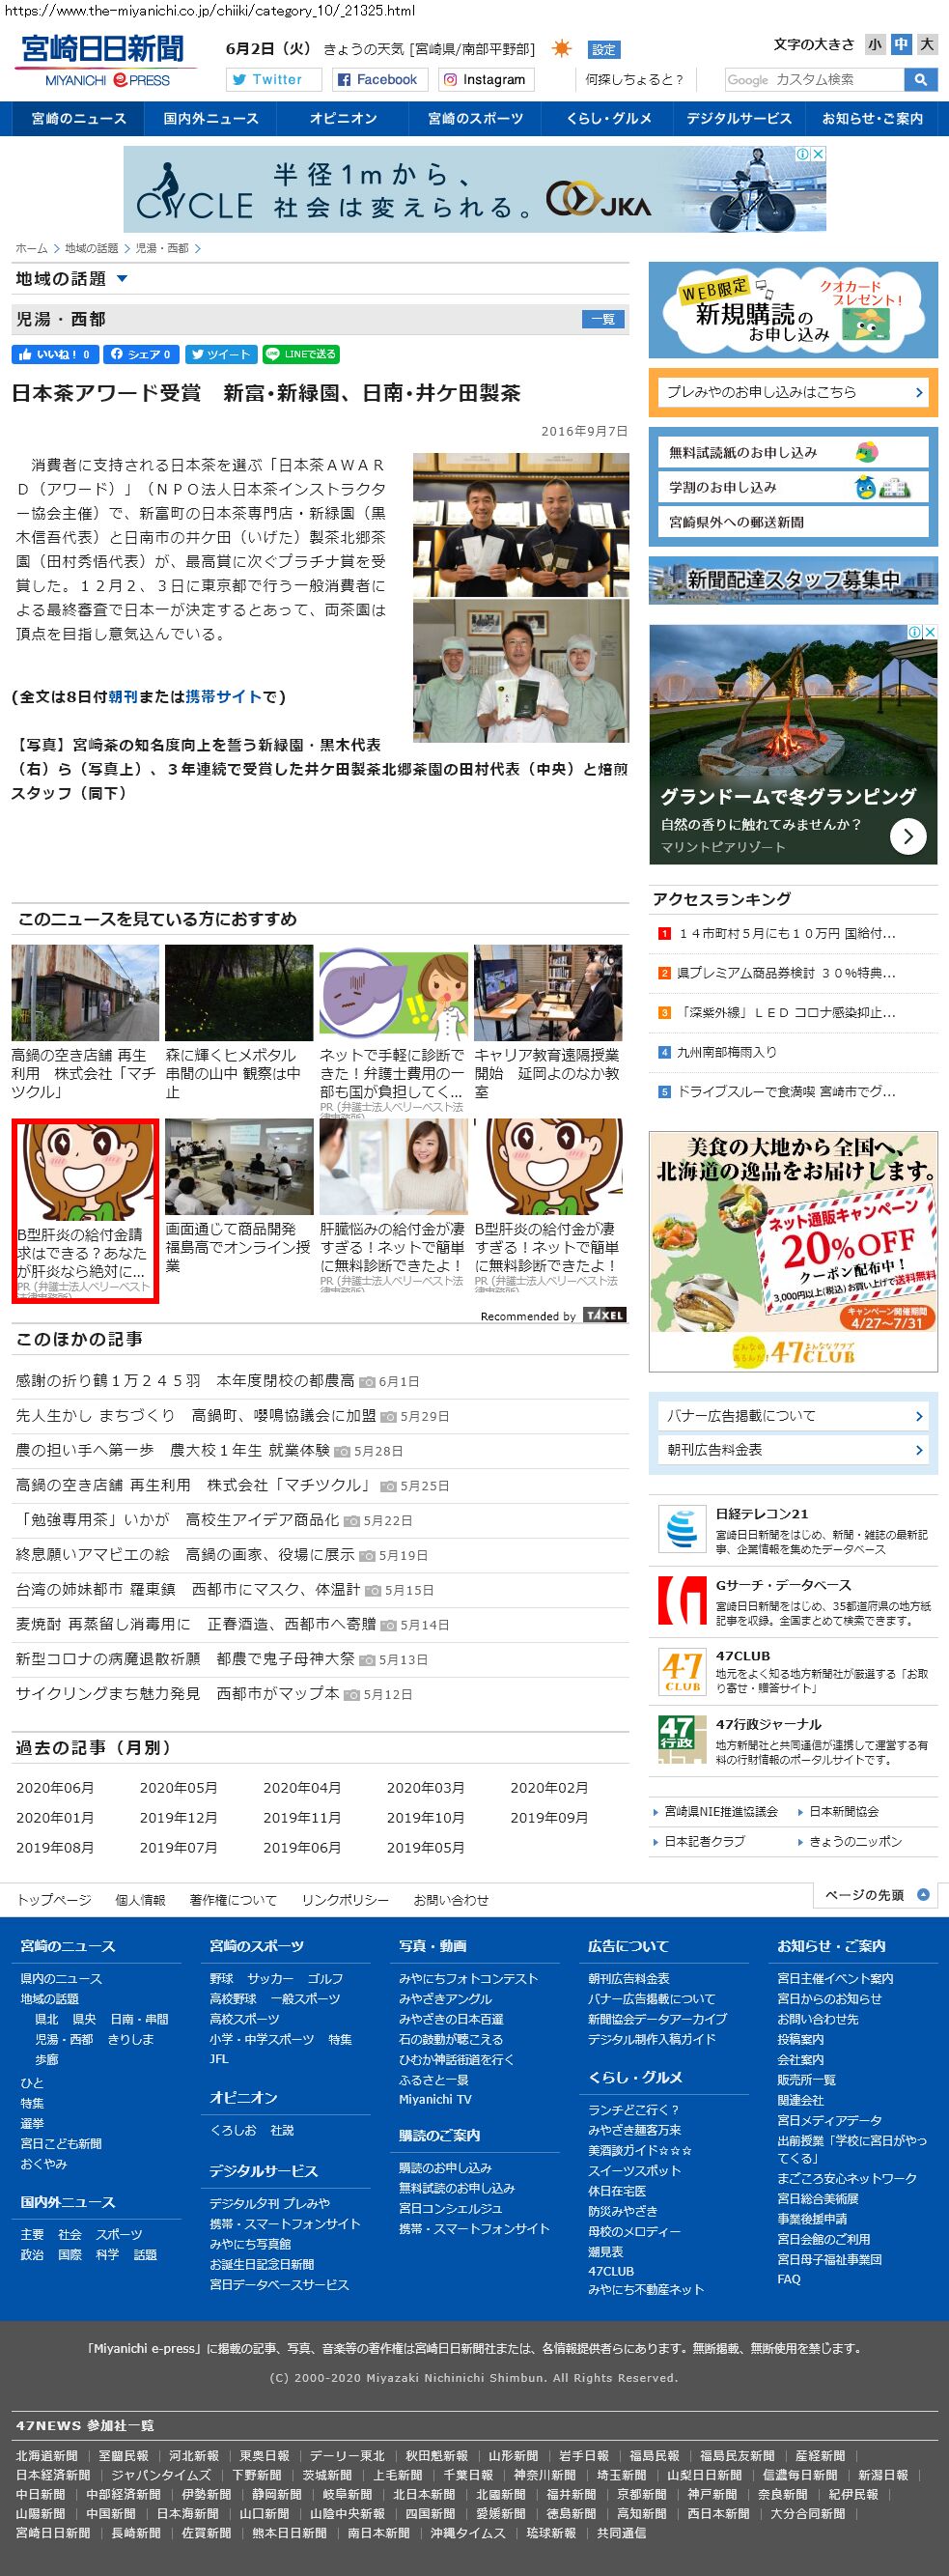Open バナー広告掲載について arrow link

coord(794,1415)
